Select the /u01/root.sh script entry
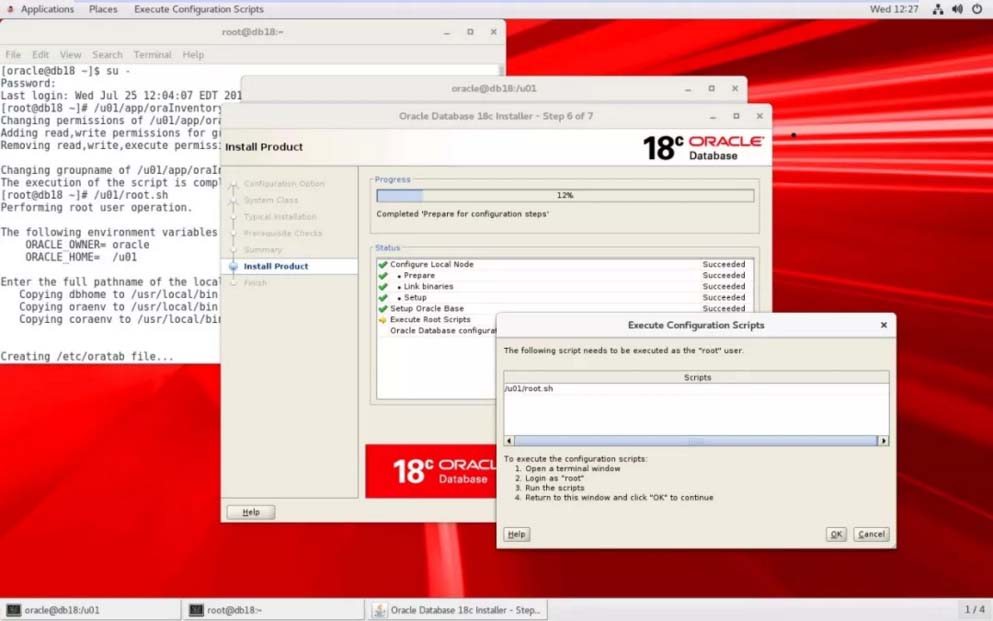Screen dimensions: 993x621 coord(530,388)
